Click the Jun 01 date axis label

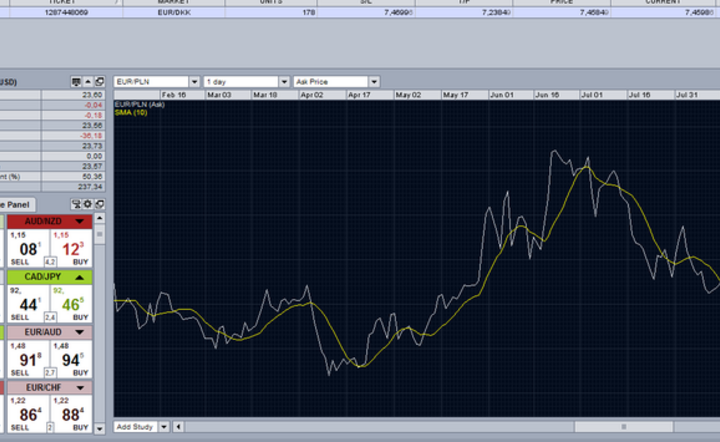501,95
